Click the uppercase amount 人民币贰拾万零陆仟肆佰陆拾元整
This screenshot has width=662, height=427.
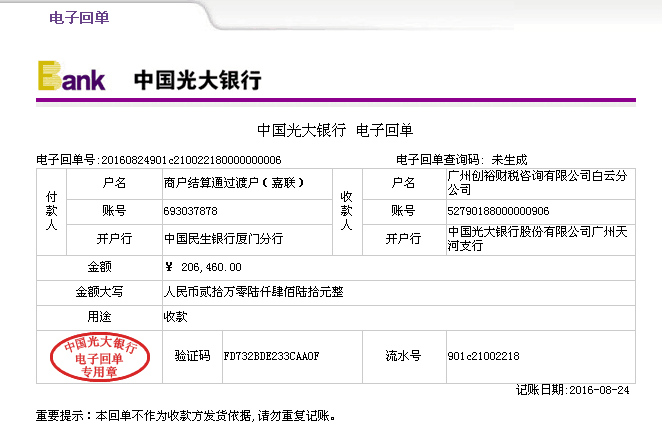(251, 293)
